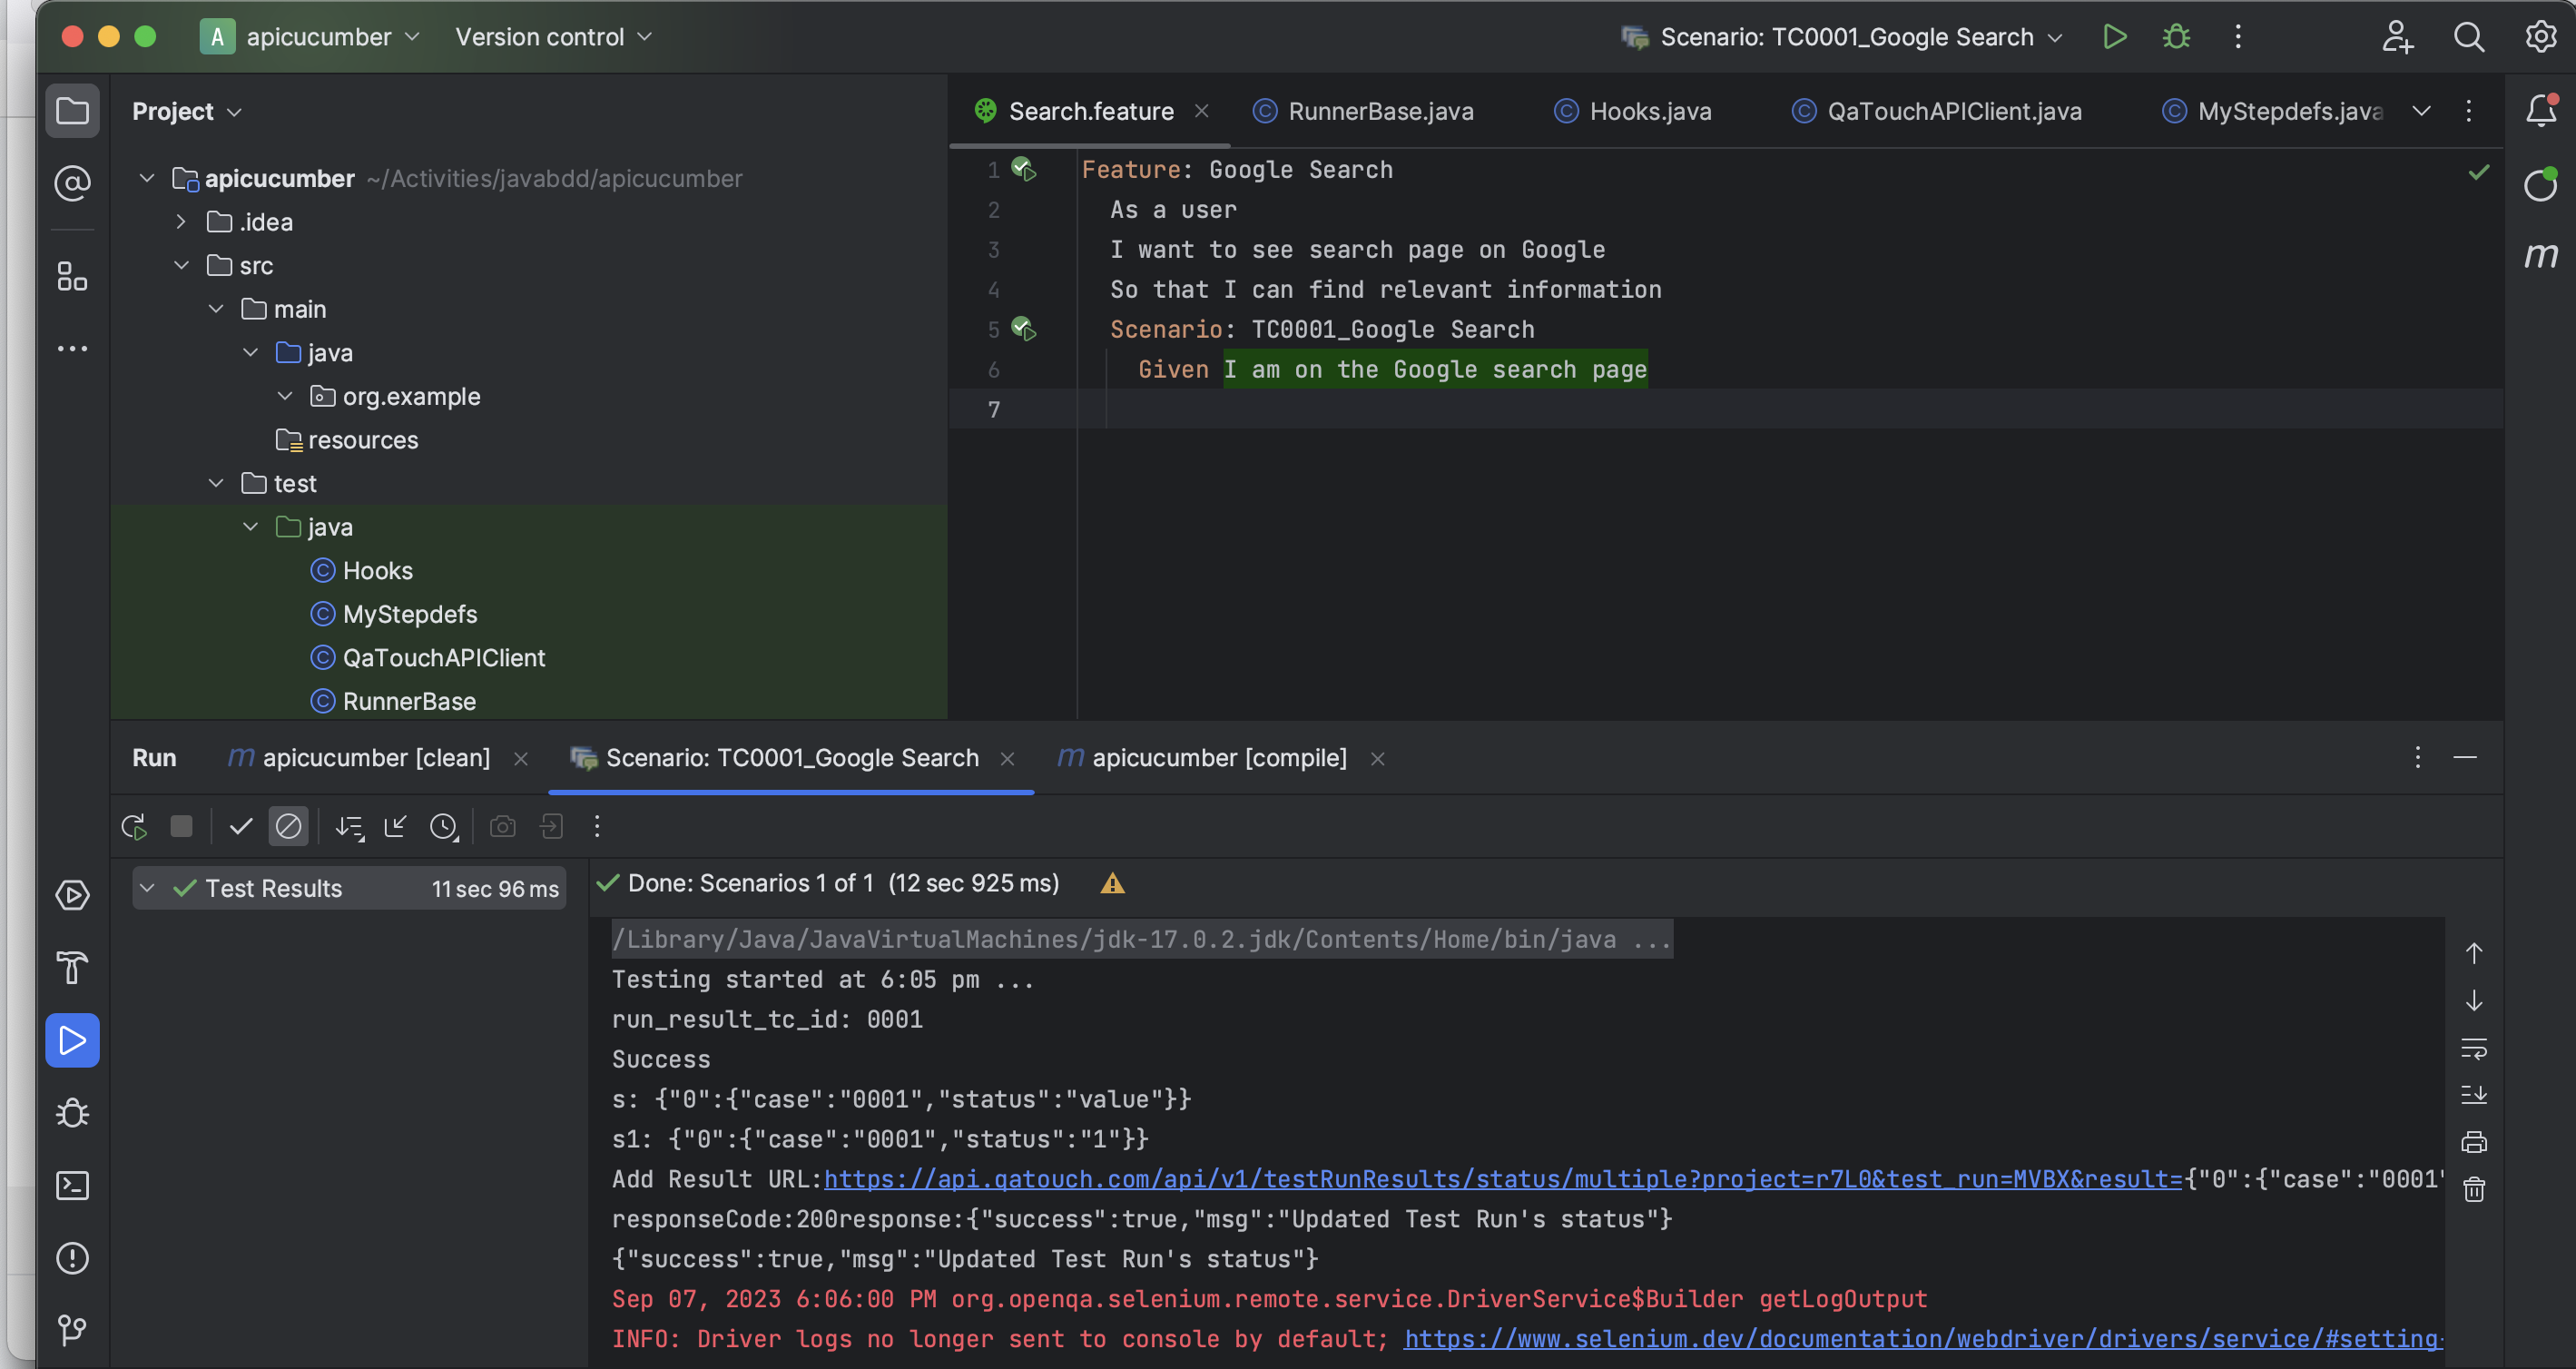The width and height of the screenshot is (2576, 1369).
Task: Open the Structure tool window icon
Action: pos(72,276)
